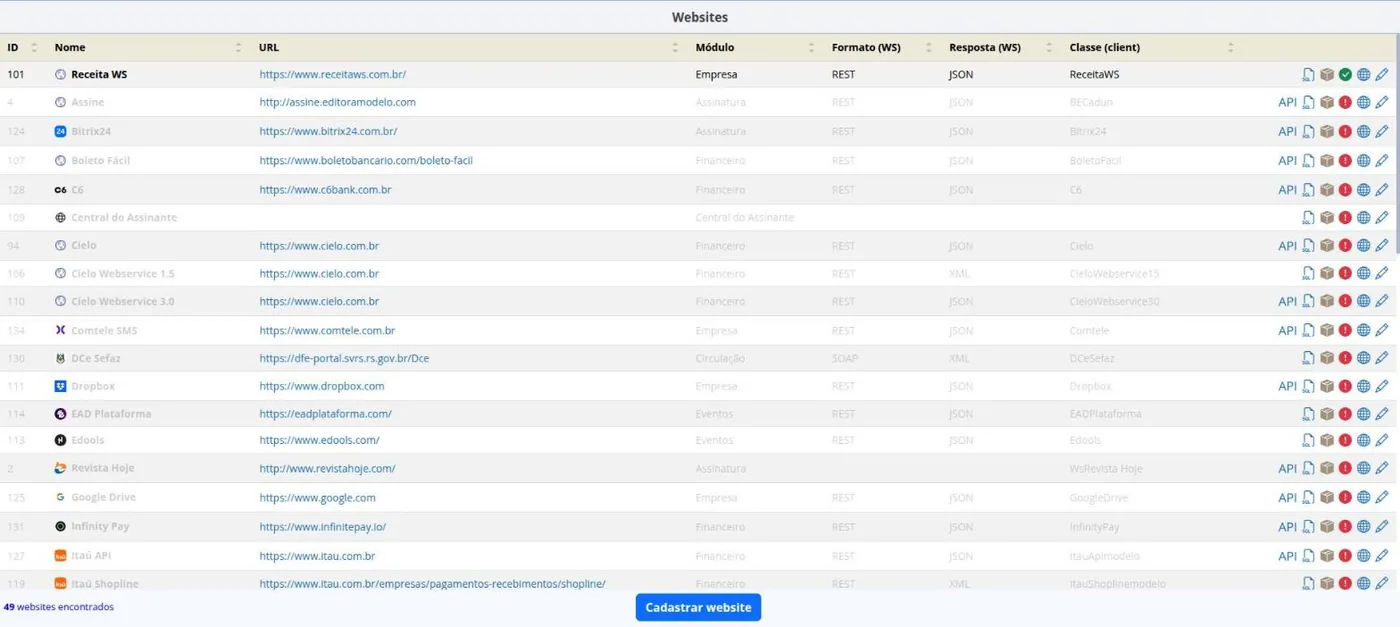
Task: Sort using the URL column arrows
Action: 676,47
